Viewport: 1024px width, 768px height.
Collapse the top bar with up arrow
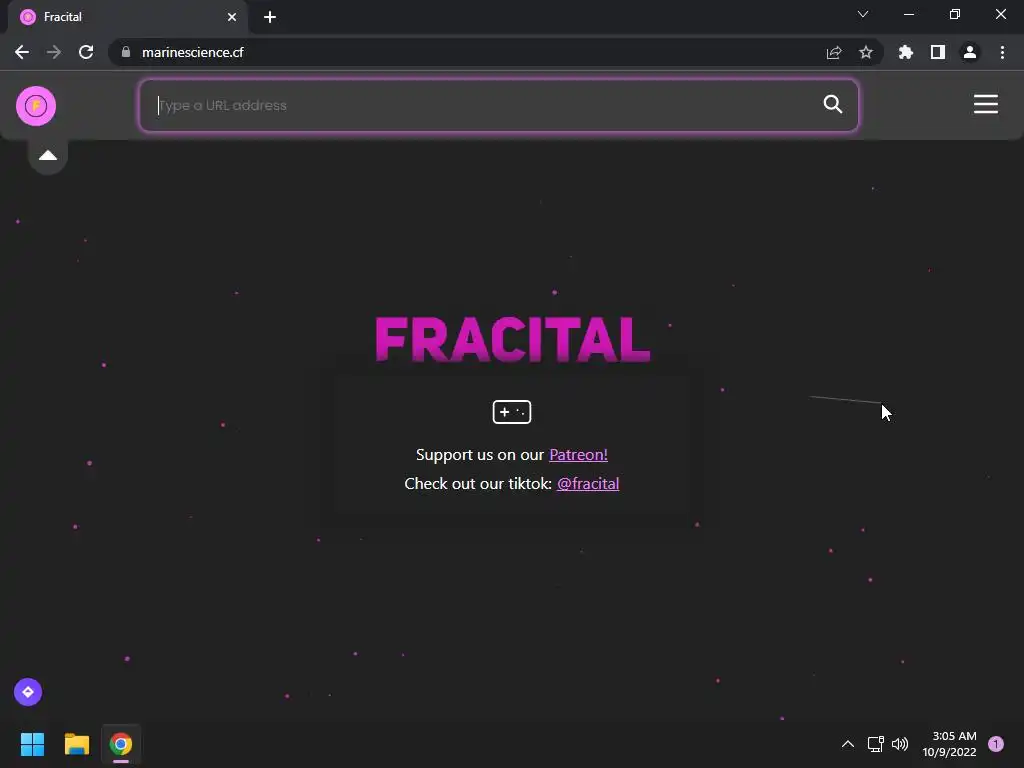(x=48, y=155)
